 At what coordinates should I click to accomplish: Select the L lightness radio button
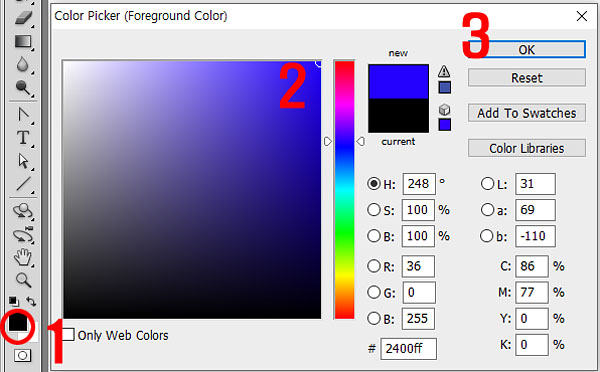click(487, 184)
